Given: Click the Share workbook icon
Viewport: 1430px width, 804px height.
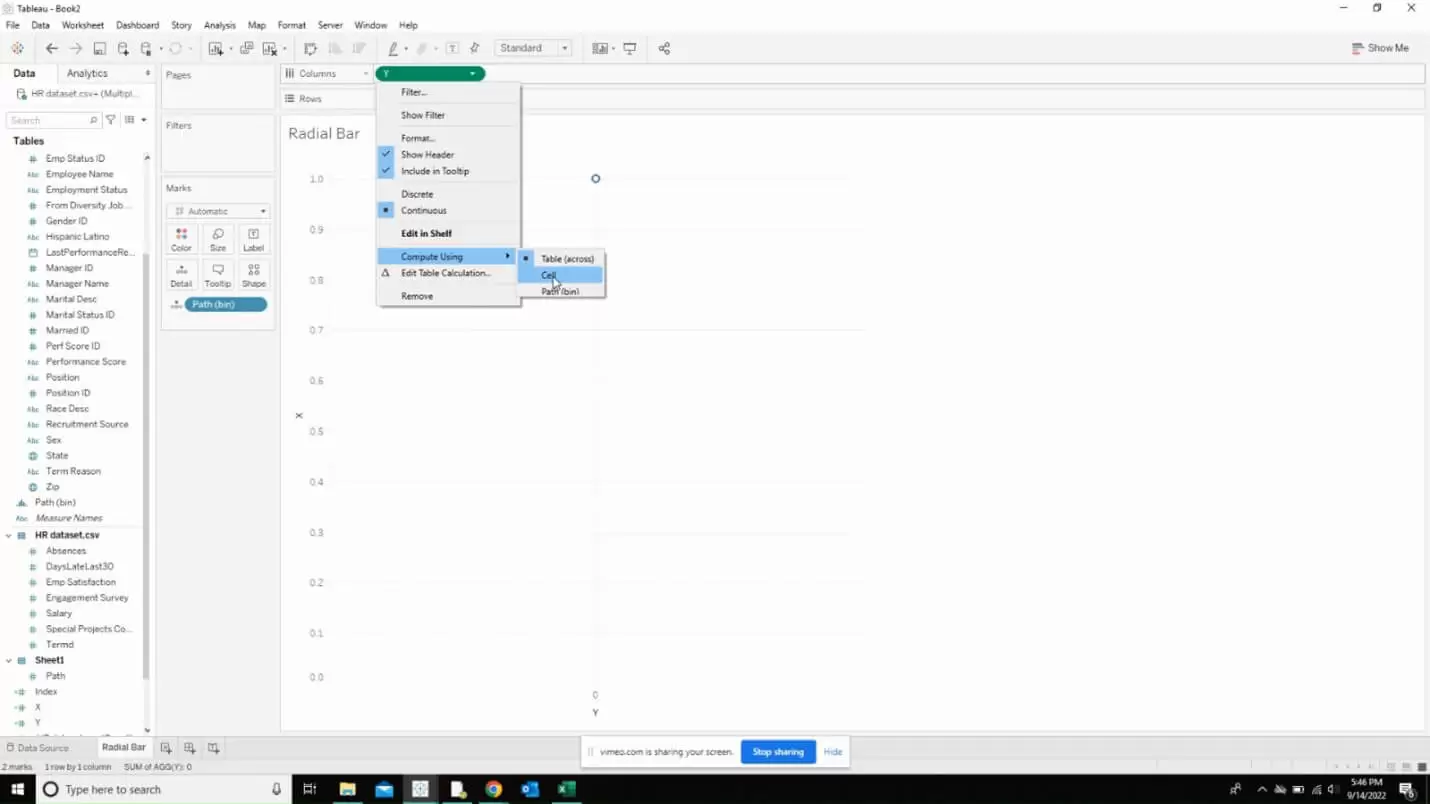Looking at the screenshot, I should pyautogui.click(x=664, y=48).
